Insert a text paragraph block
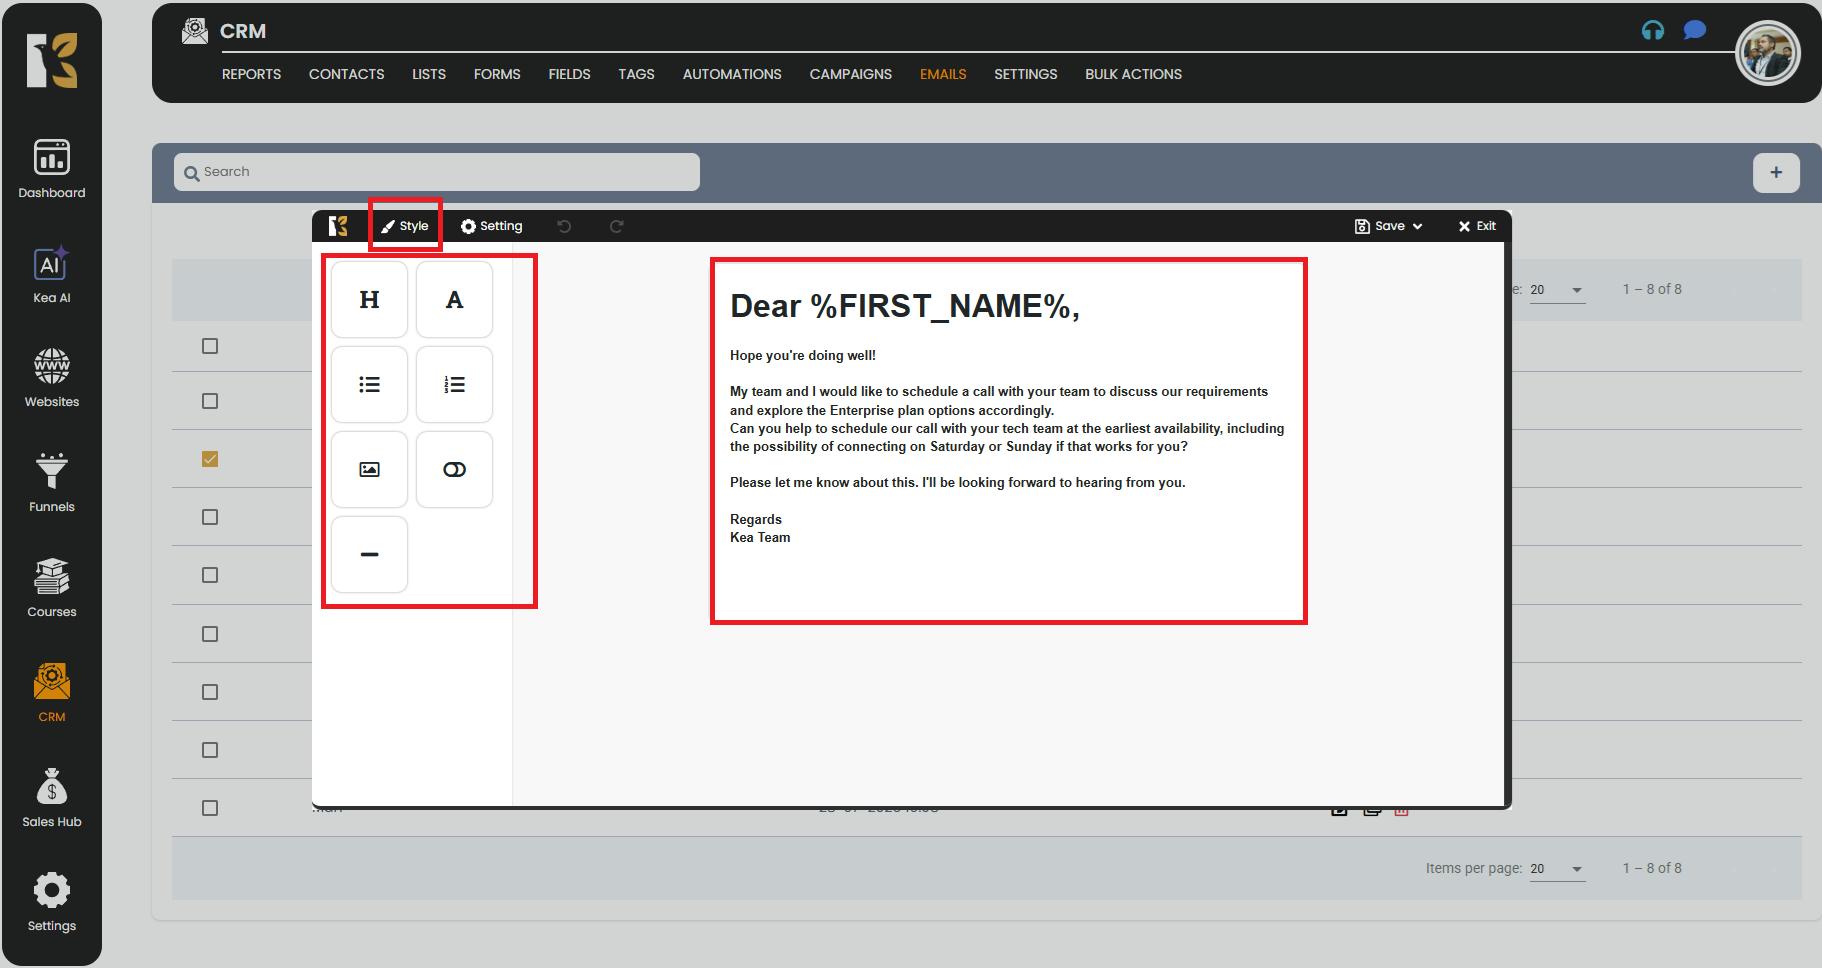1822x968 pixels. point(454,300)
